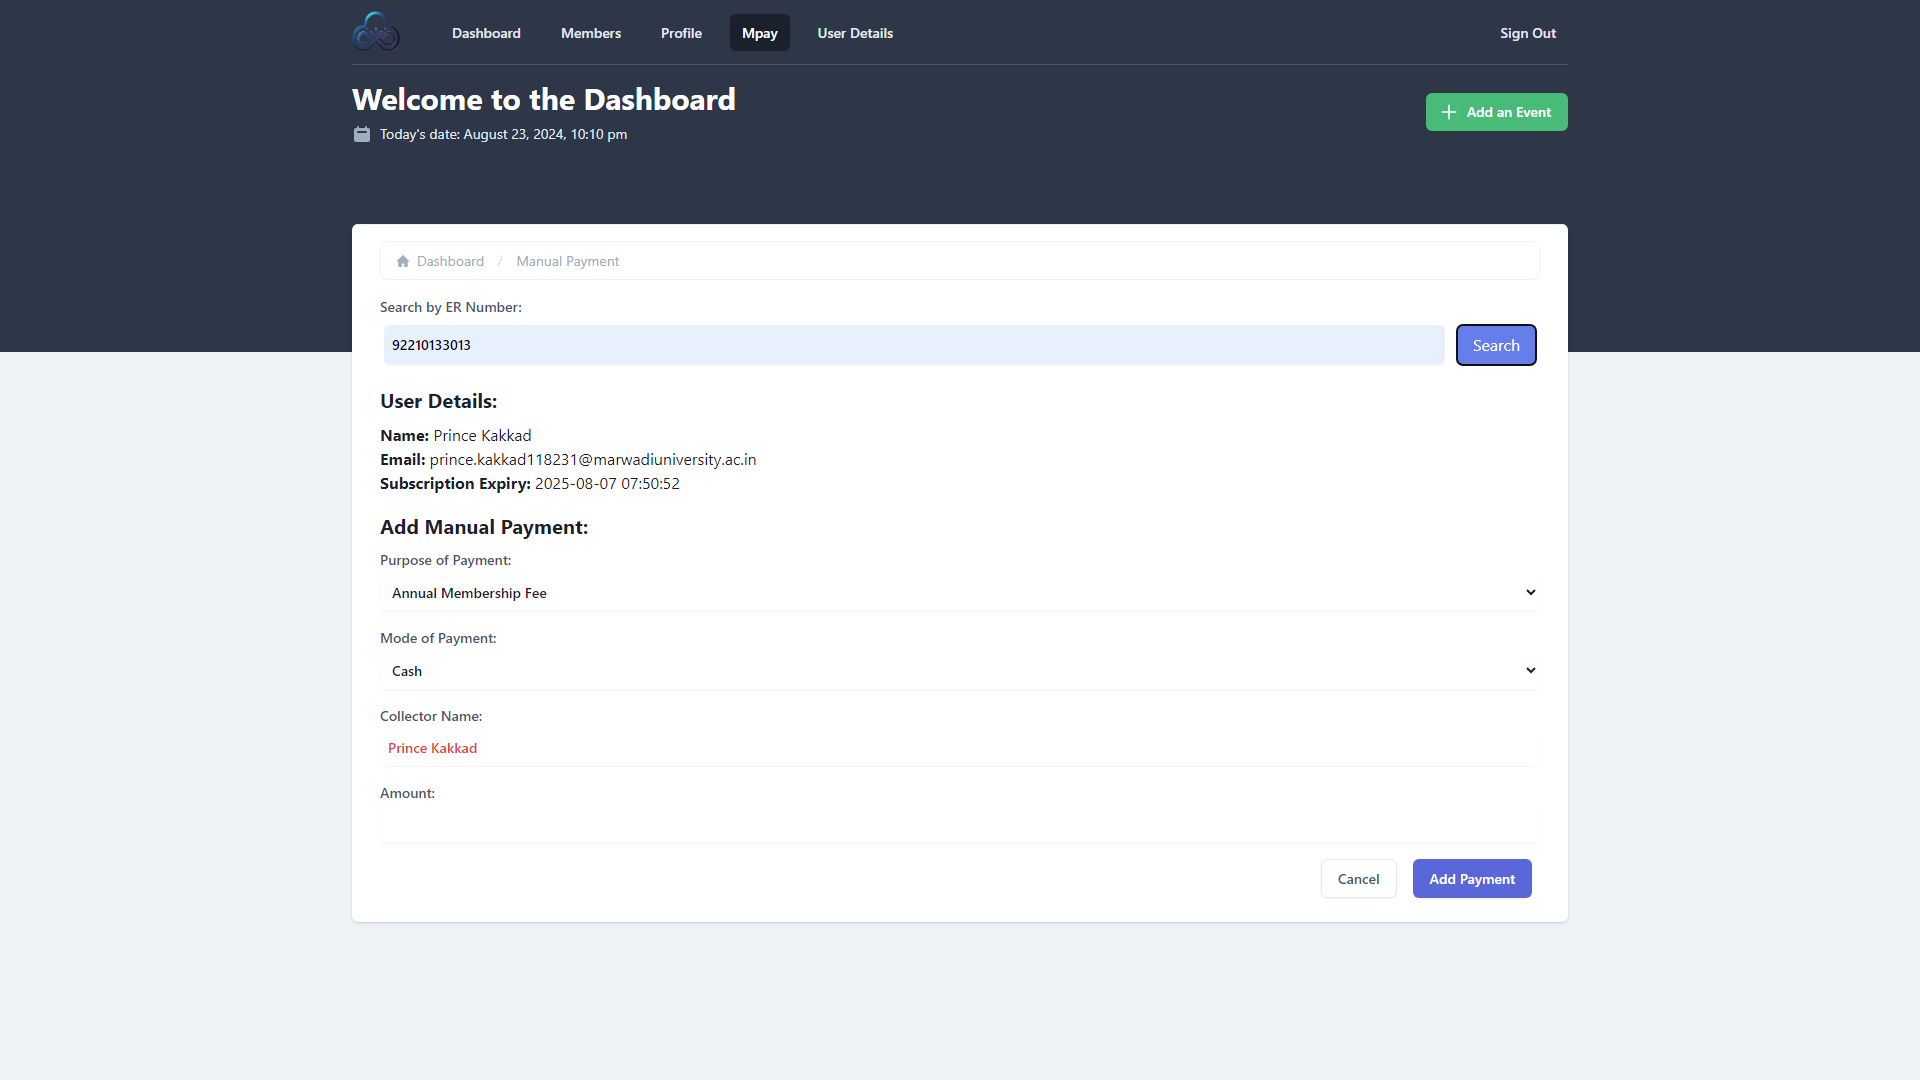Go to the Dashboard nav tab
This screenshot has width=1920, height=1080.
[486, 33]
